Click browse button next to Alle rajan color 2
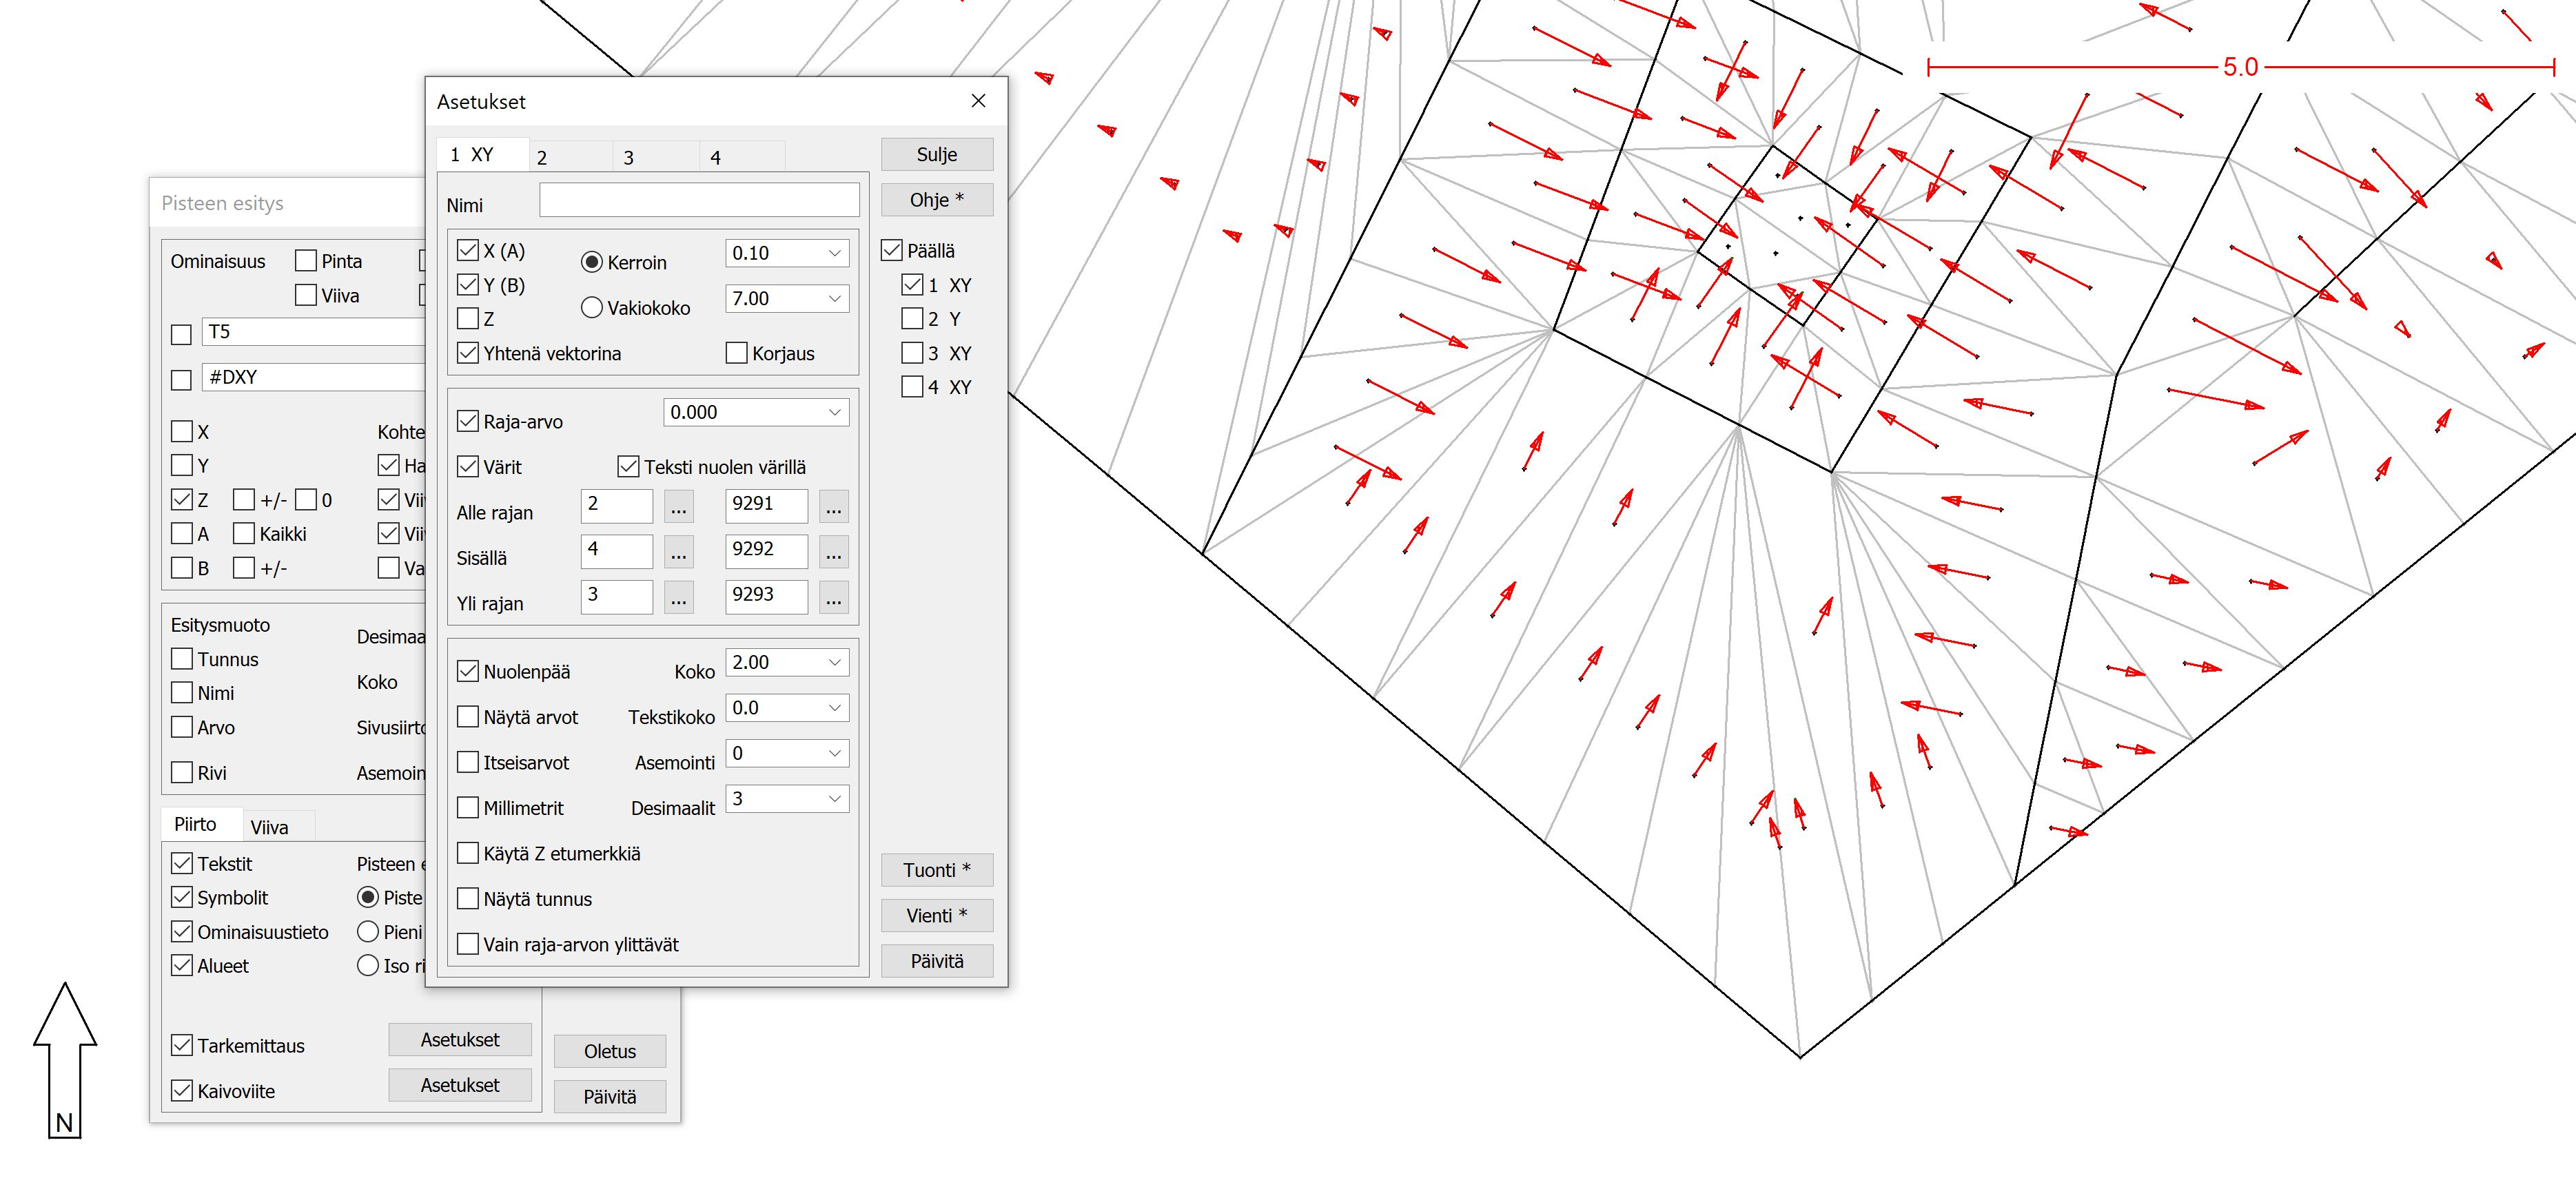This screenshot has width=2576, height=1178. (678, 507)
